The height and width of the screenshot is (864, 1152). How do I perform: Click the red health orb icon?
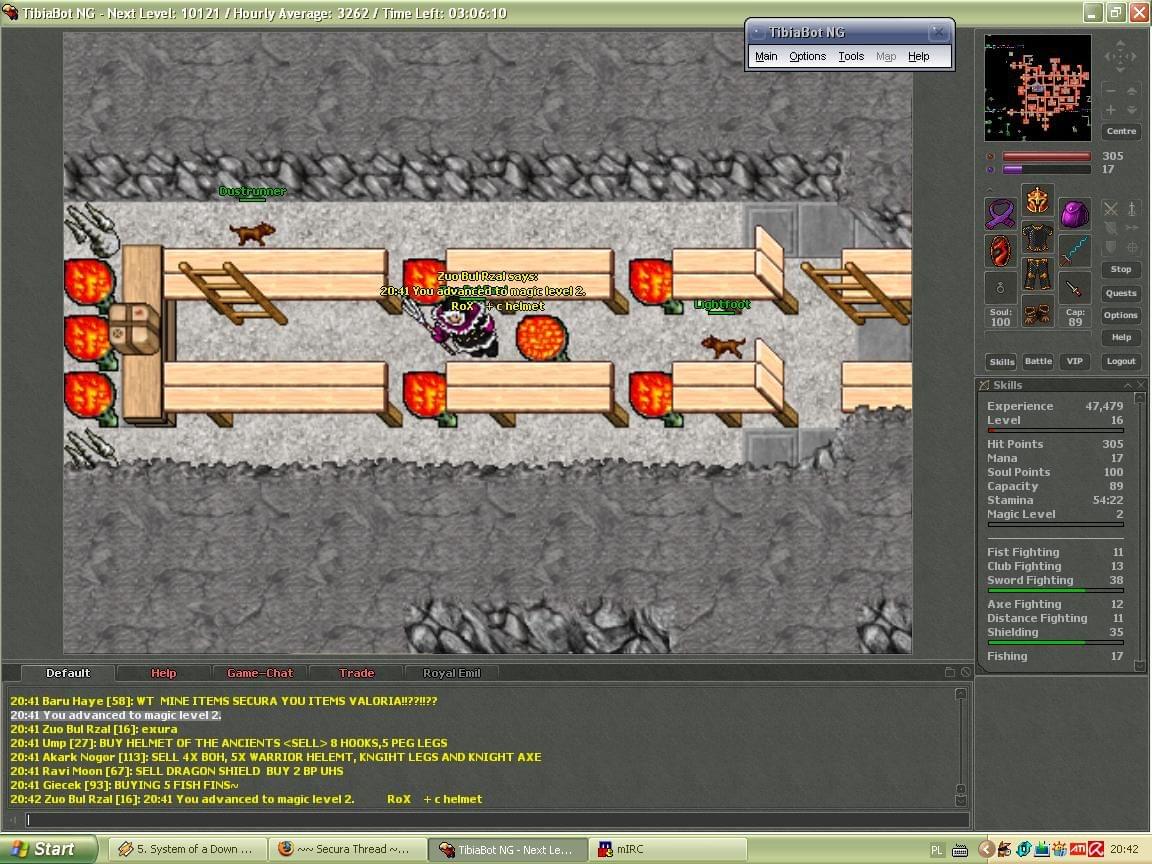click(990, 156)
